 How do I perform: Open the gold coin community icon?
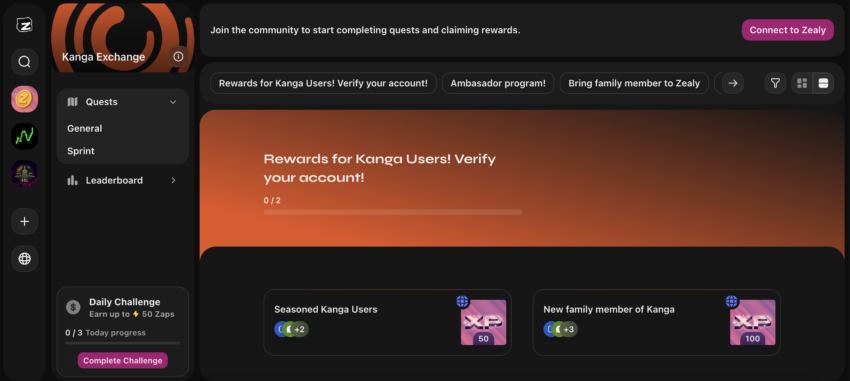[24, 99]
